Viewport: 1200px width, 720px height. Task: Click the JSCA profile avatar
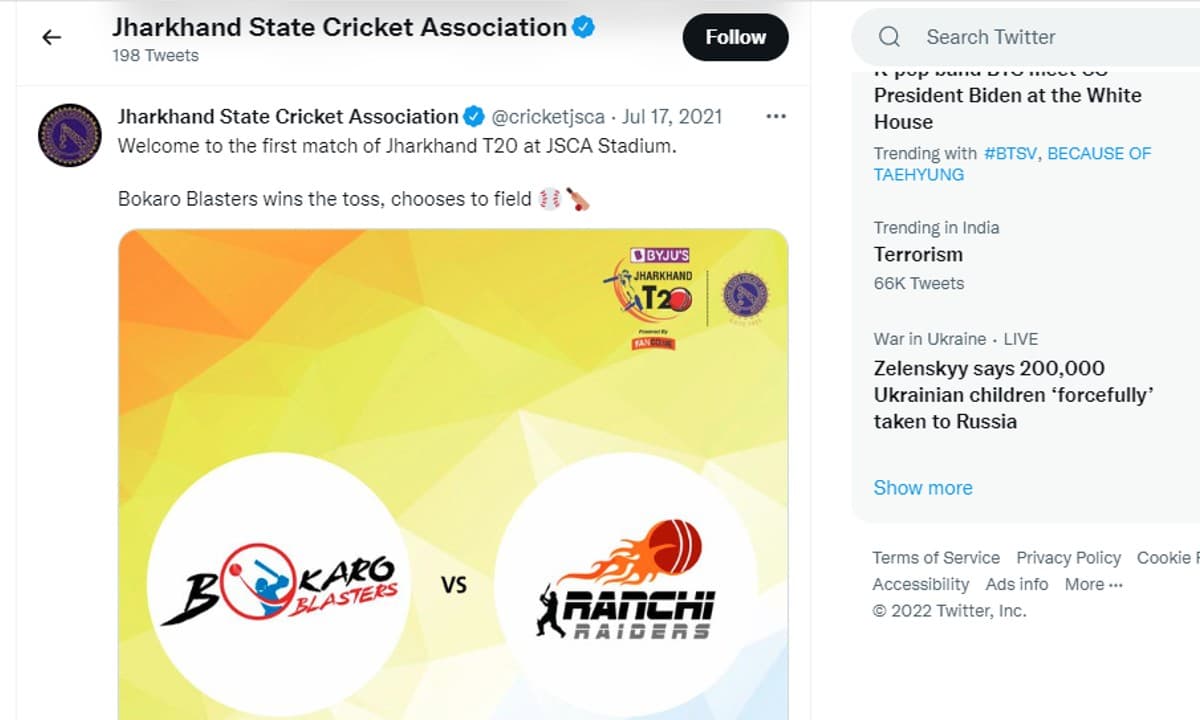point(69,134)
